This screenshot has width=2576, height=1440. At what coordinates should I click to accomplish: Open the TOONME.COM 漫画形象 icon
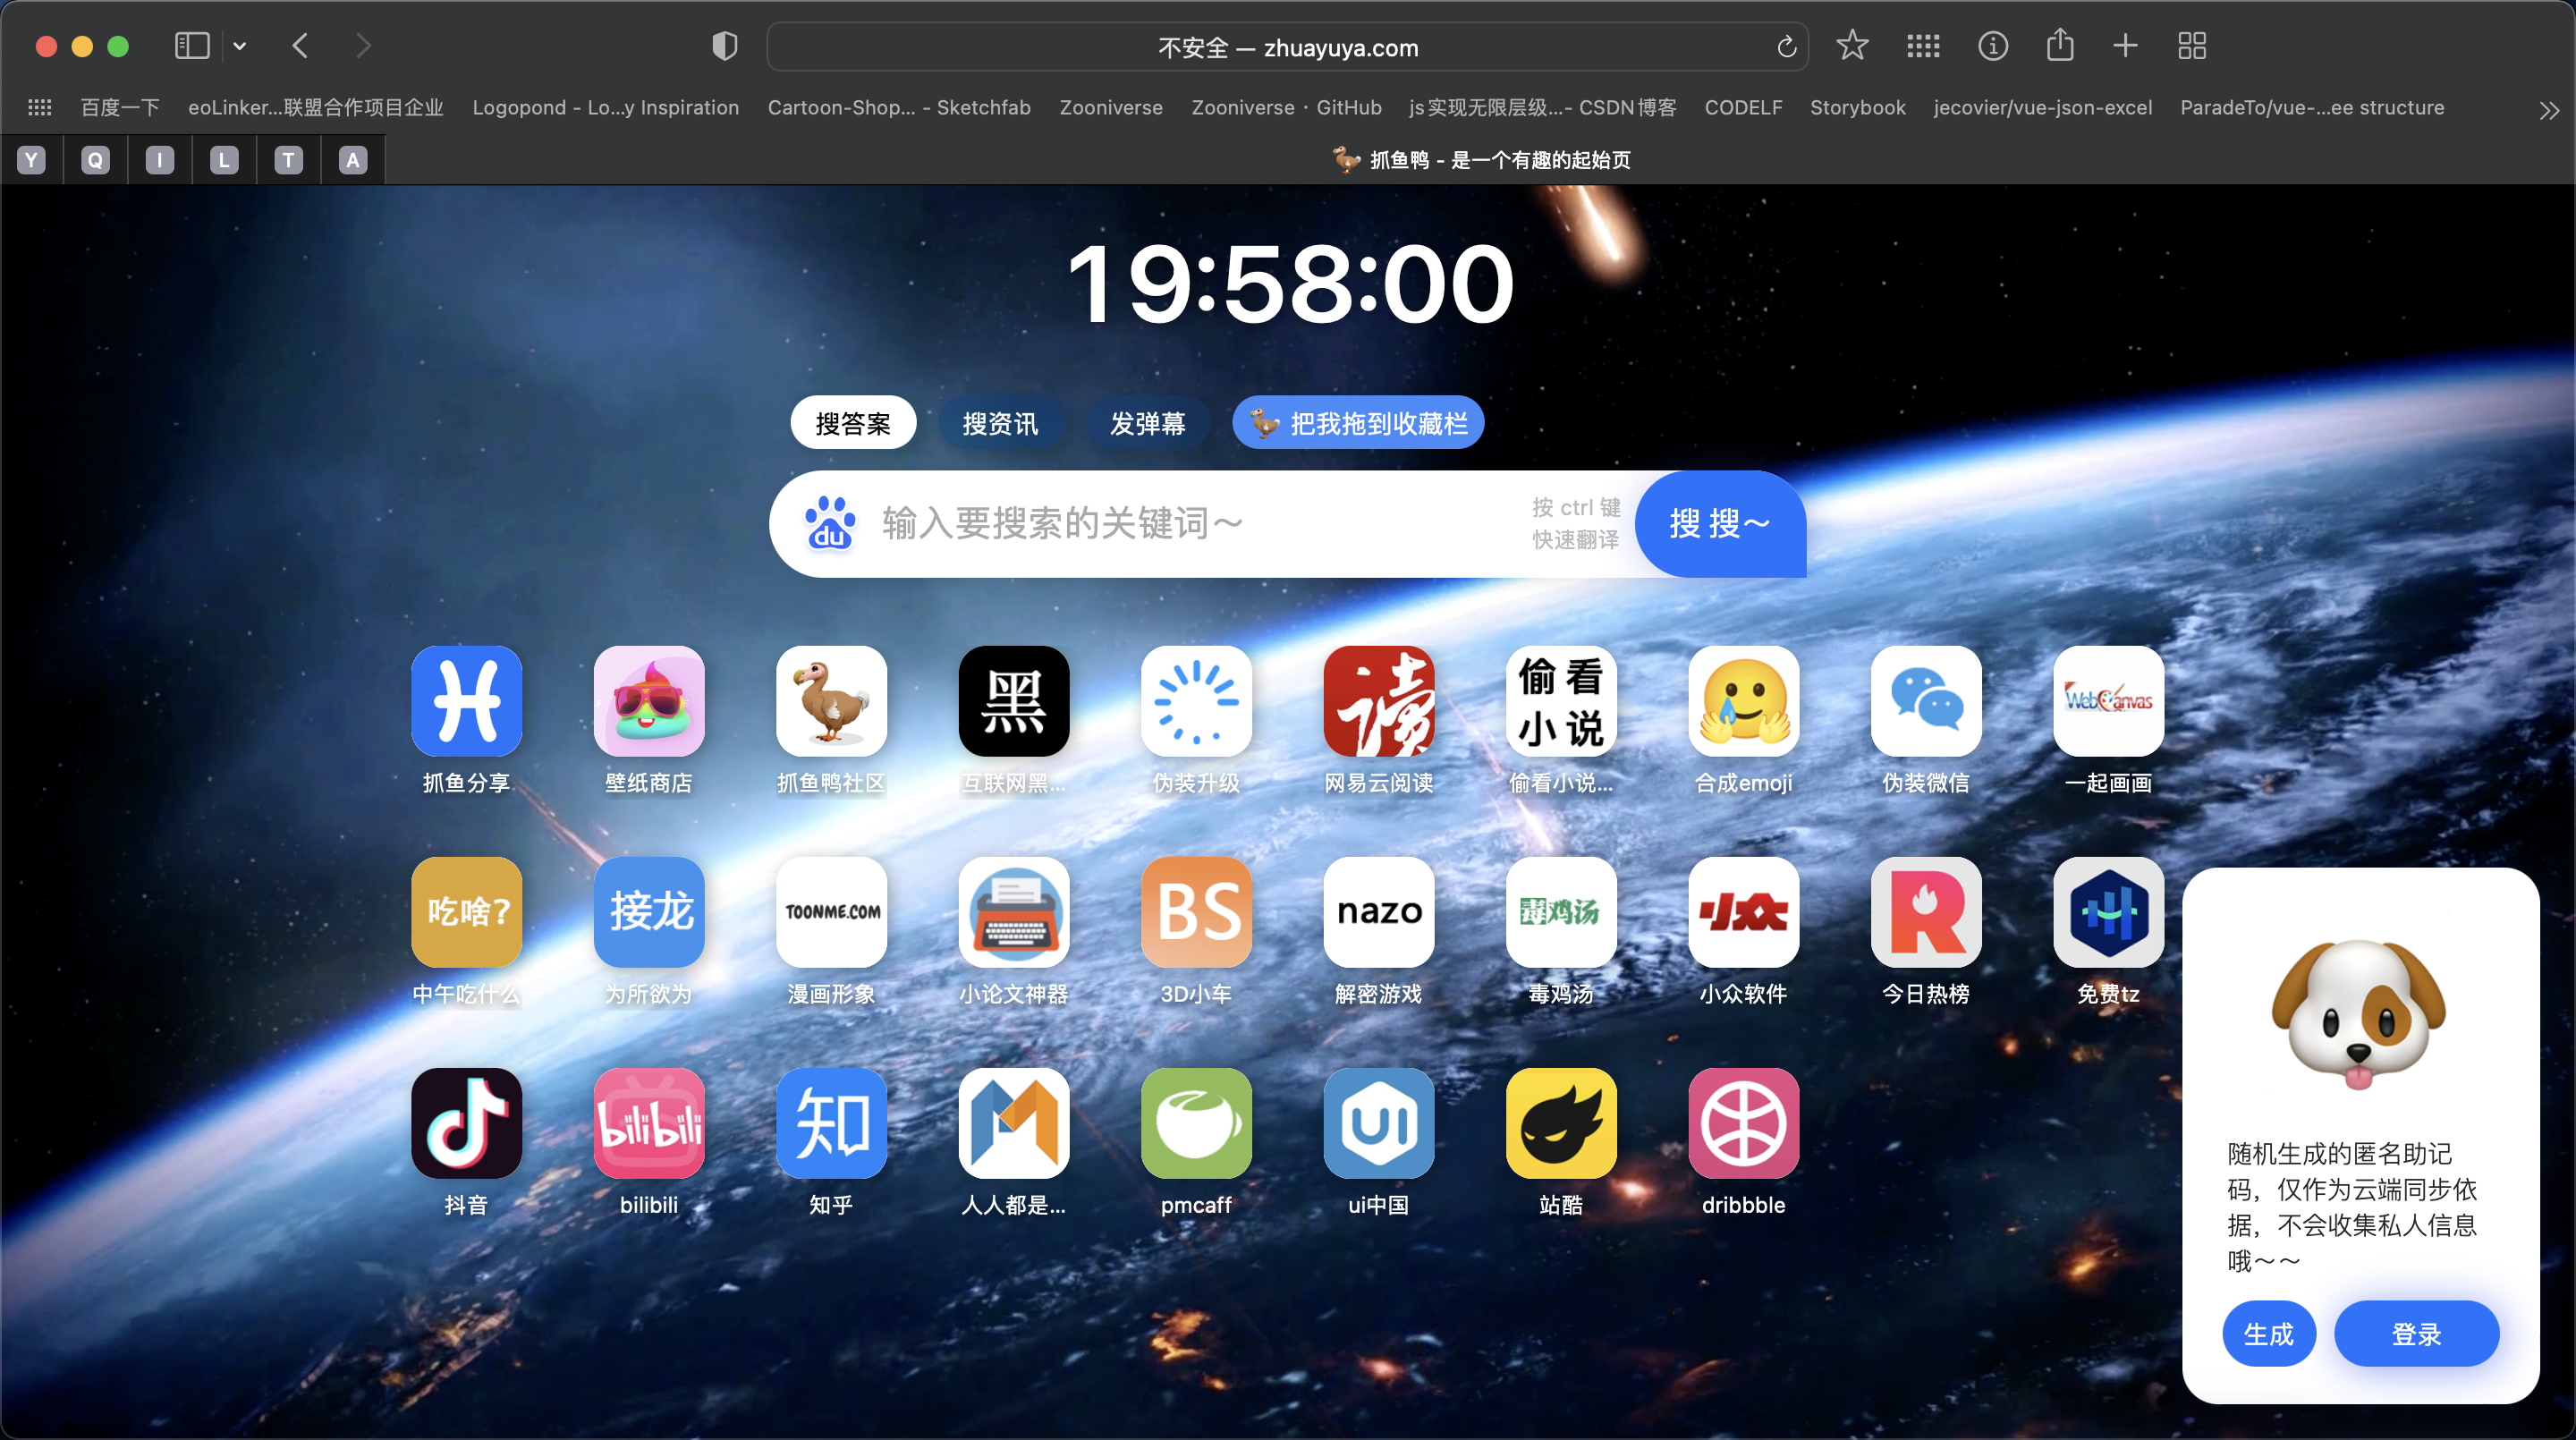coord(831,912)
